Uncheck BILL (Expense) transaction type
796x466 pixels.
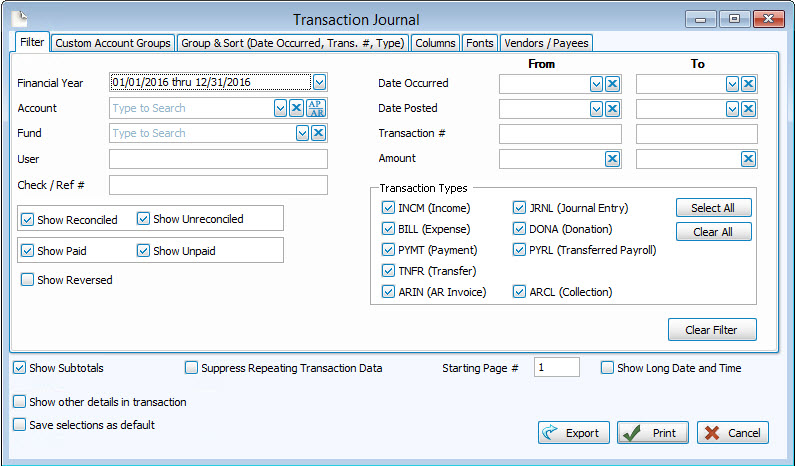tap(388, 229)
